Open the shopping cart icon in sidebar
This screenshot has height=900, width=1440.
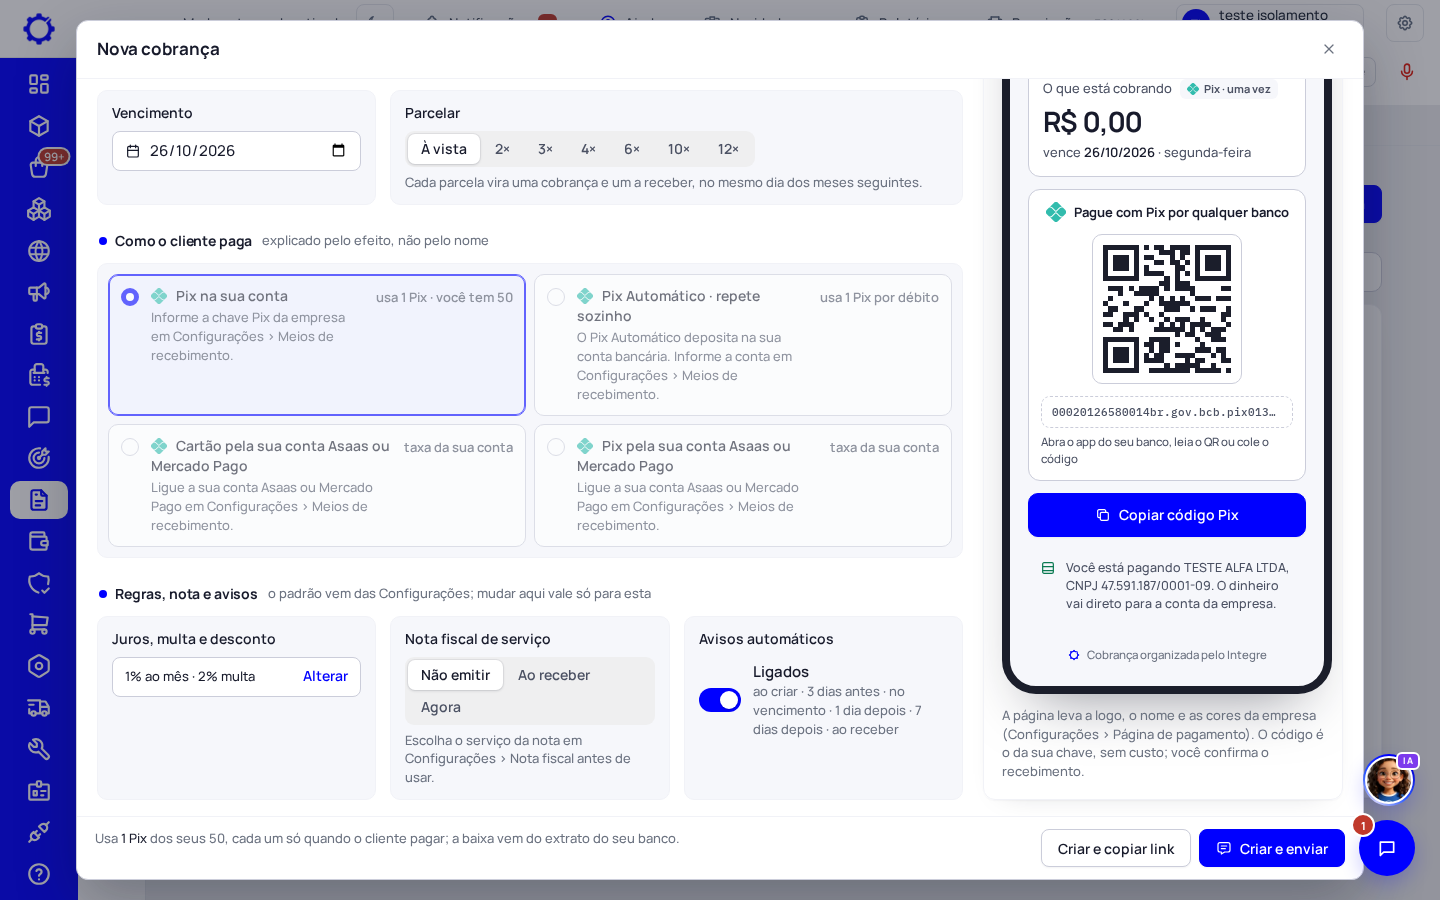coord(39,624)
